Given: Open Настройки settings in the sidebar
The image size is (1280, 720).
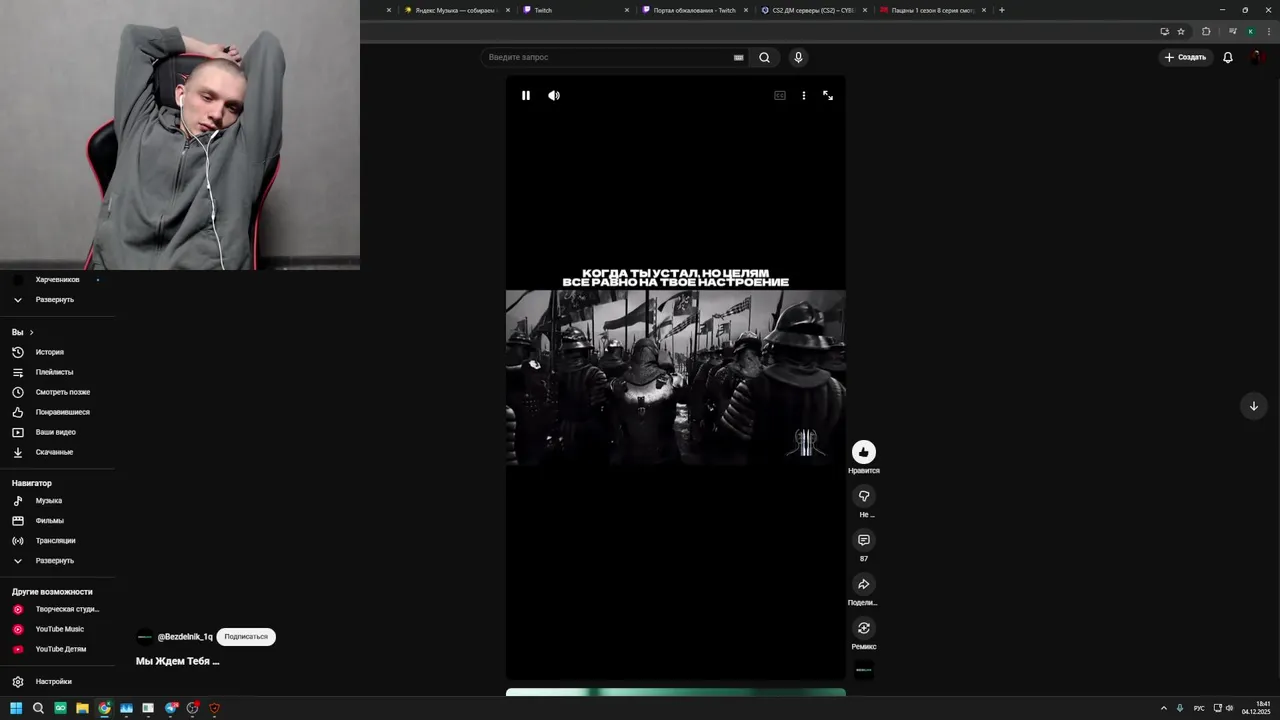Looking at the screenshot, I should pyautogui.click(x=56, y=682).
